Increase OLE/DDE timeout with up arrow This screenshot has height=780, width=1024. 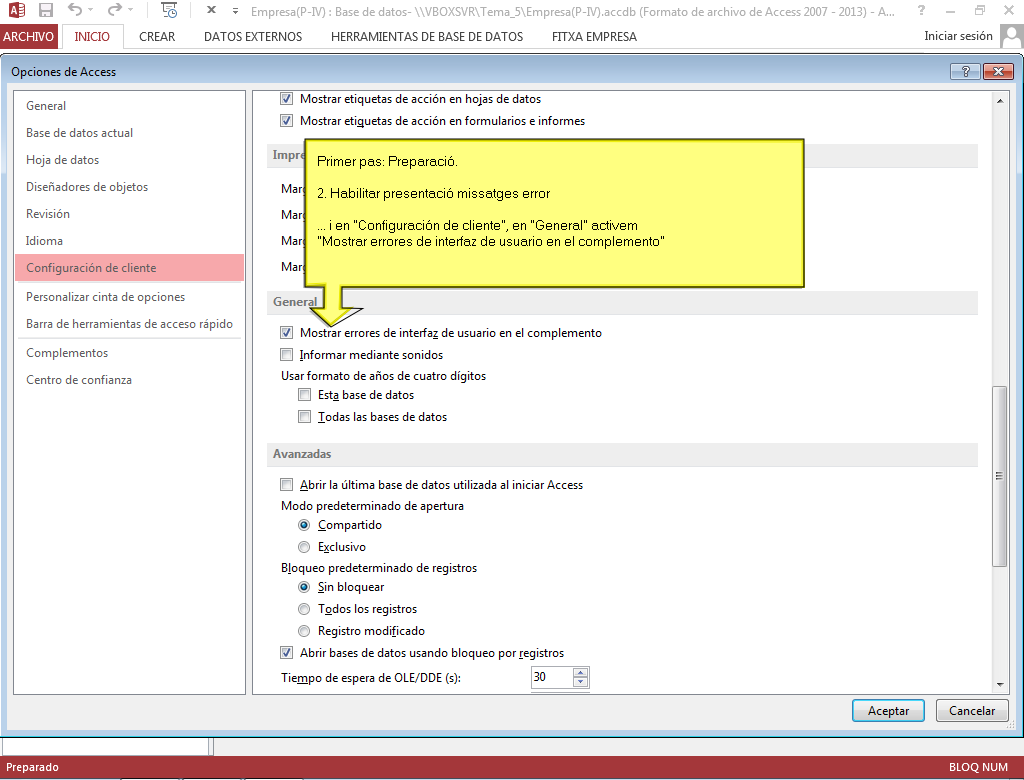pyautogui.click(x=581, y=673)
